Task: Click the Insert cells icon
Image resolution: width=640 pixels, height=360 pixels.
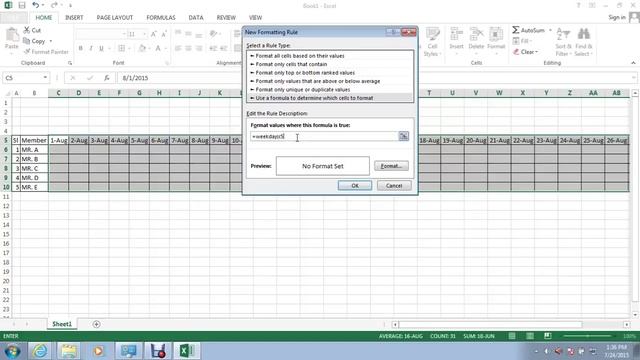Action: tap(456, 39)
